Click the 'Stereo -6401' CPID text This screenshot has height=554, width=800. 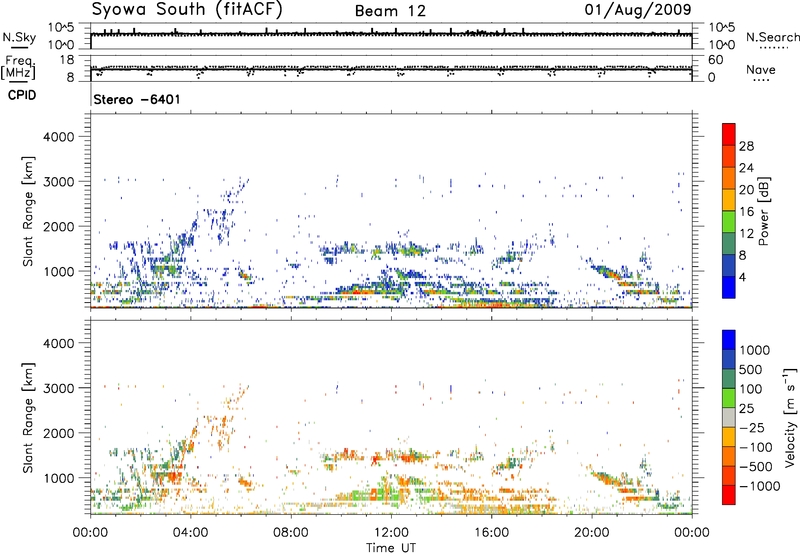tap(137, 99)
